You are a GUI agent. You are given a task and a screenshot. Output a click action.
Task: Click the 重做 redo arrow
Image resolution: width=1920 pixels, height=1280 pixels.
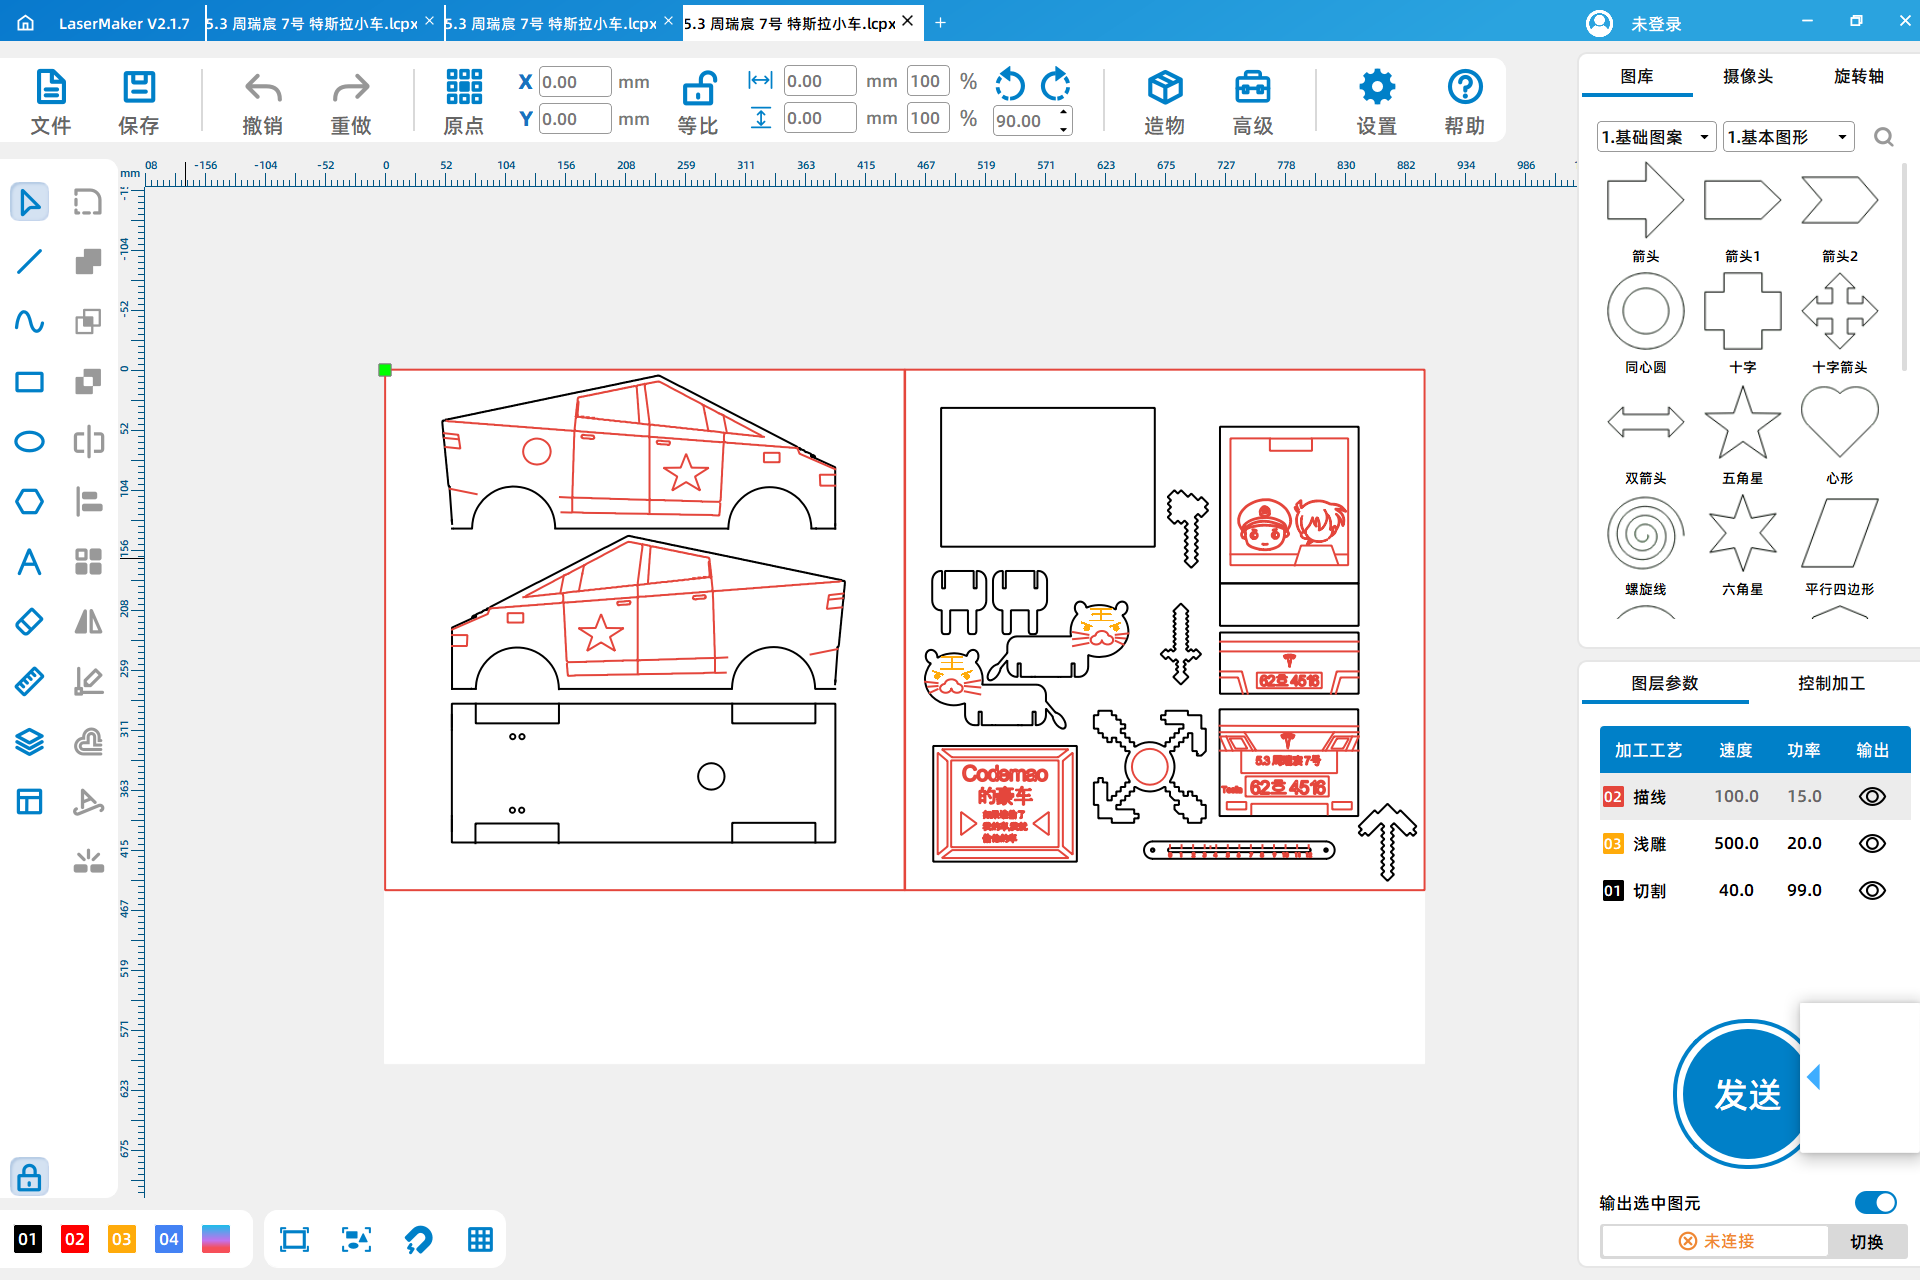(351, 101)
